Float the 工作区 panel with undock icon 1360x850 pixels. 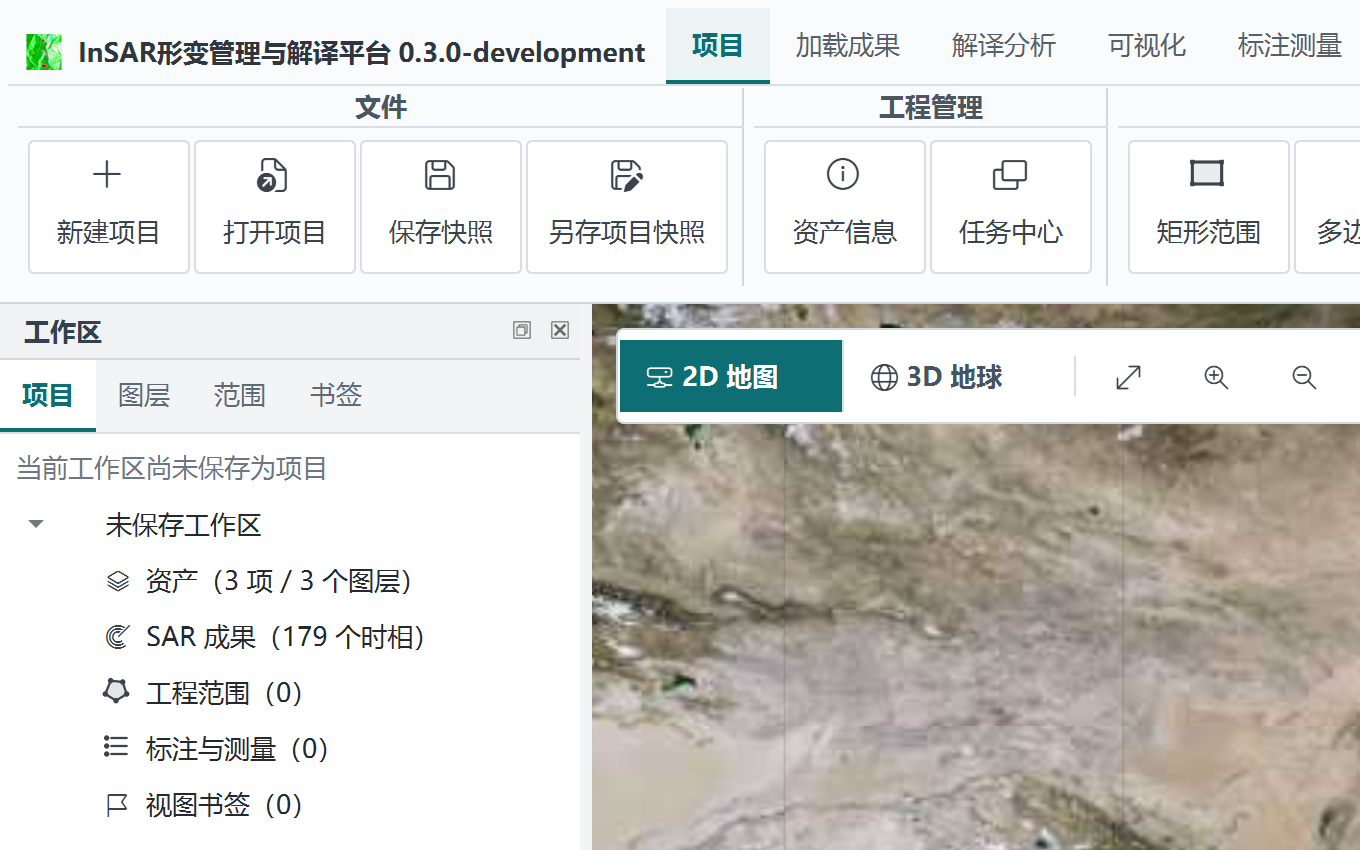pyautogui.click(x=522, y=330)
